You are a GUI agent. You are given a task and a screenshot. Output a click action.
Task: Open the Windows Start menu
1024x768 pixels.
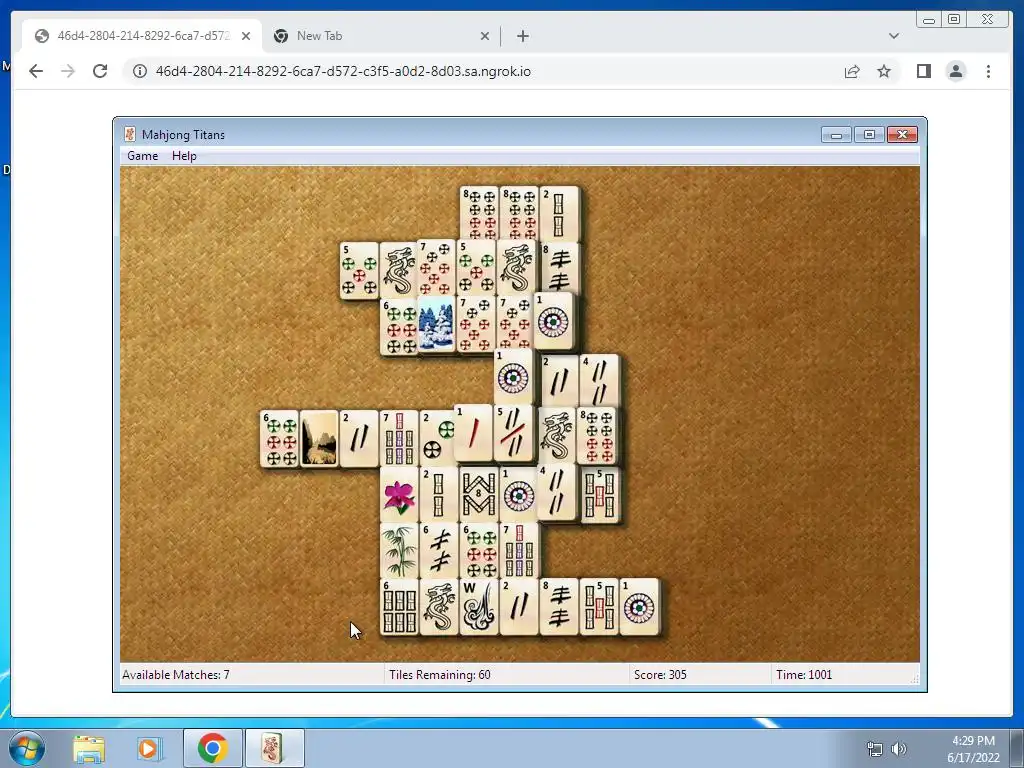point(26,748)
